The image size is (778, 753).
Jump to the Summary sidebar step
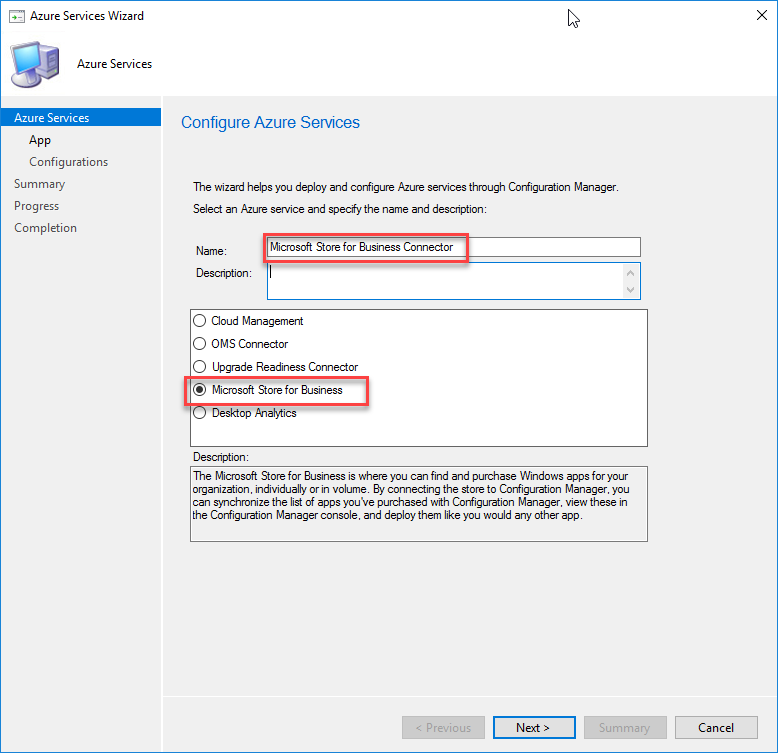39,184
